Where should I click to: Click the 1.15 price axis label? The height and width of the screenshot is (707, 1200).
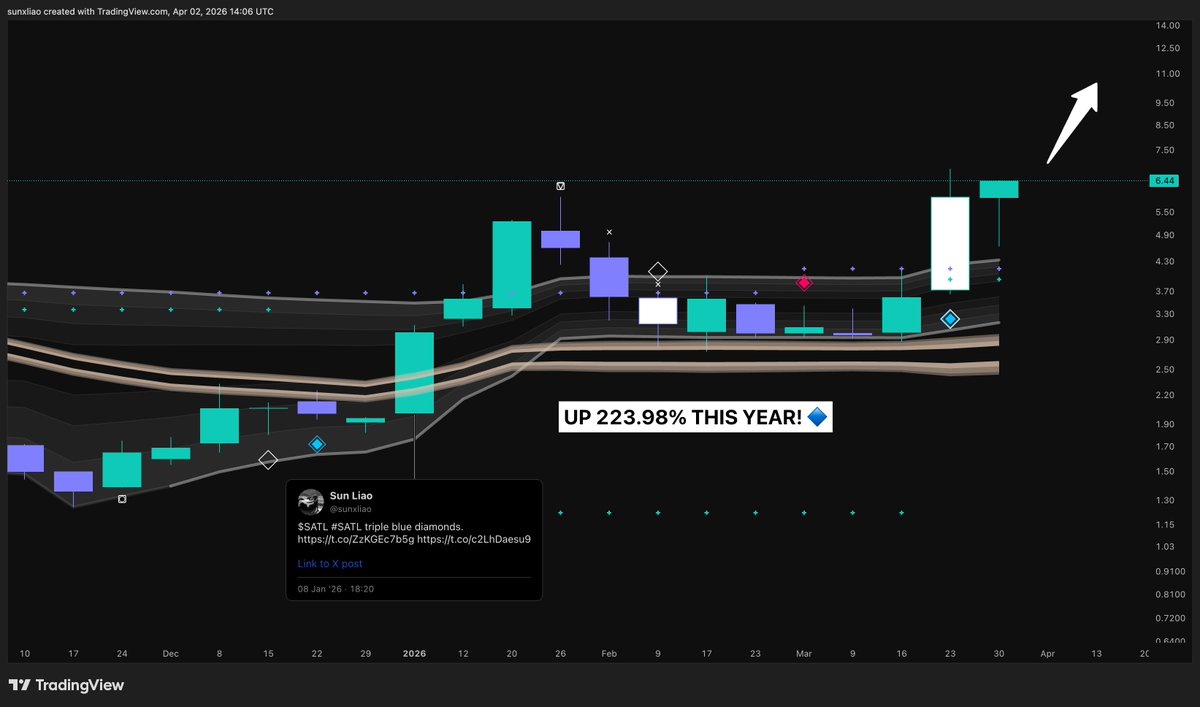tap(1163, 524)
